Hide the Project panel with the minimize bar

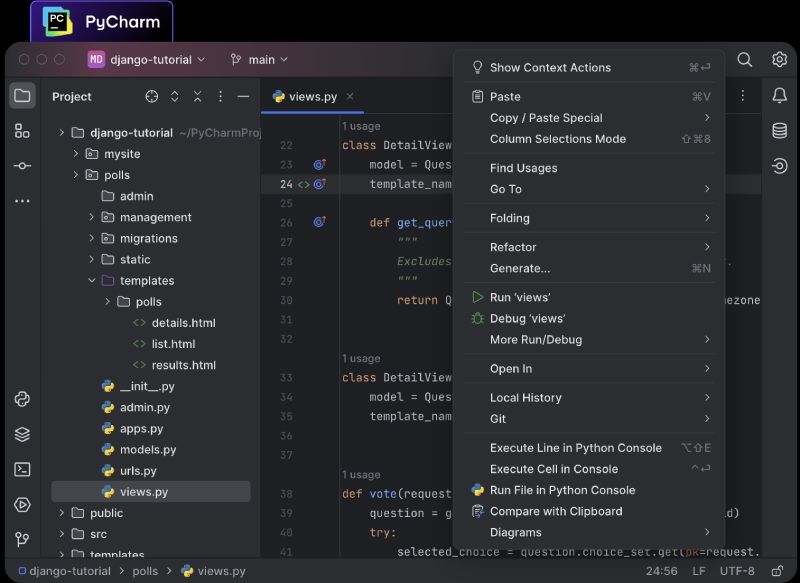point(243,96)
